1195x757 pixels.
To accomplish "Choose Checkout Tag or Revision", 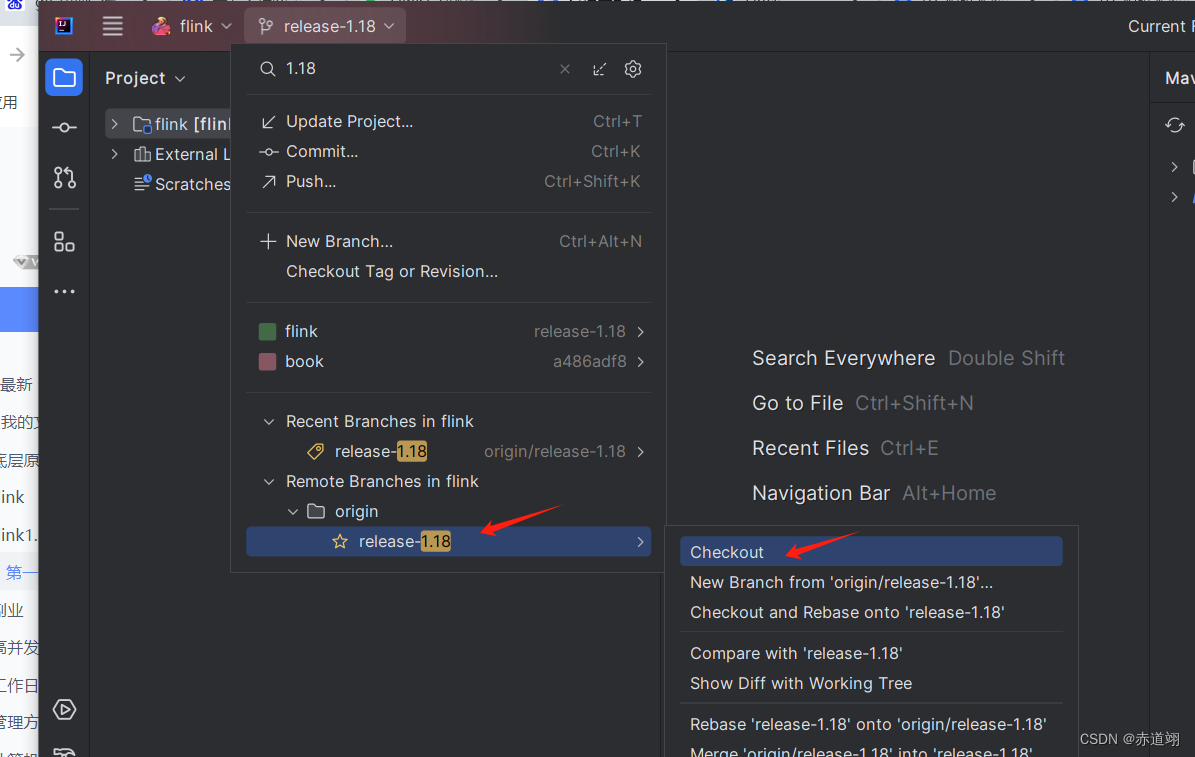I will coord(450,271).
